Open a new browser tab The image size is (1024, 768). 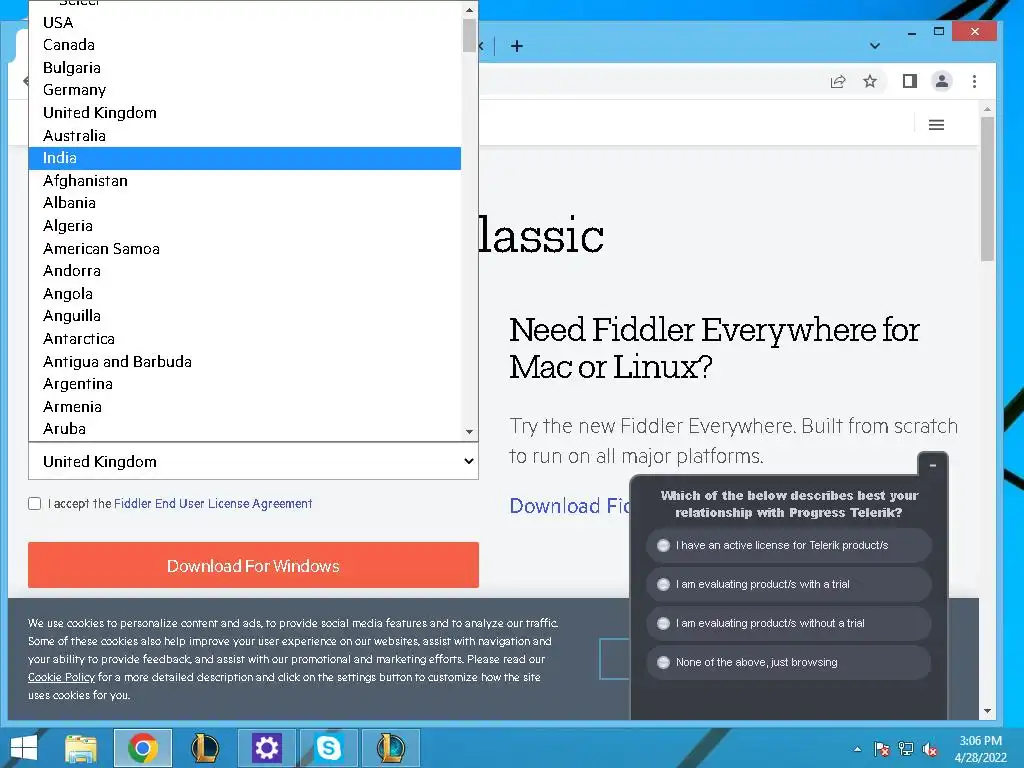coord(517,46)
